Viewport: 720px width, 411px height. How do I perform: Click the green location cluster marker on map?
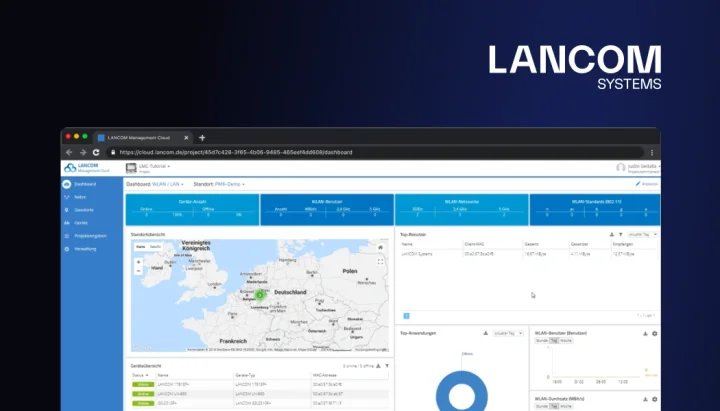[x=260, y=295]
